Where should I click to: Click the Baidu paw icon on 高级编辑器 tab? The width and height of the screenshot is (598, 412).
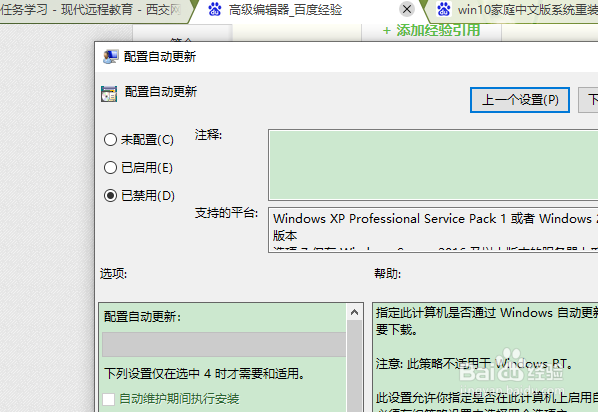215,9
